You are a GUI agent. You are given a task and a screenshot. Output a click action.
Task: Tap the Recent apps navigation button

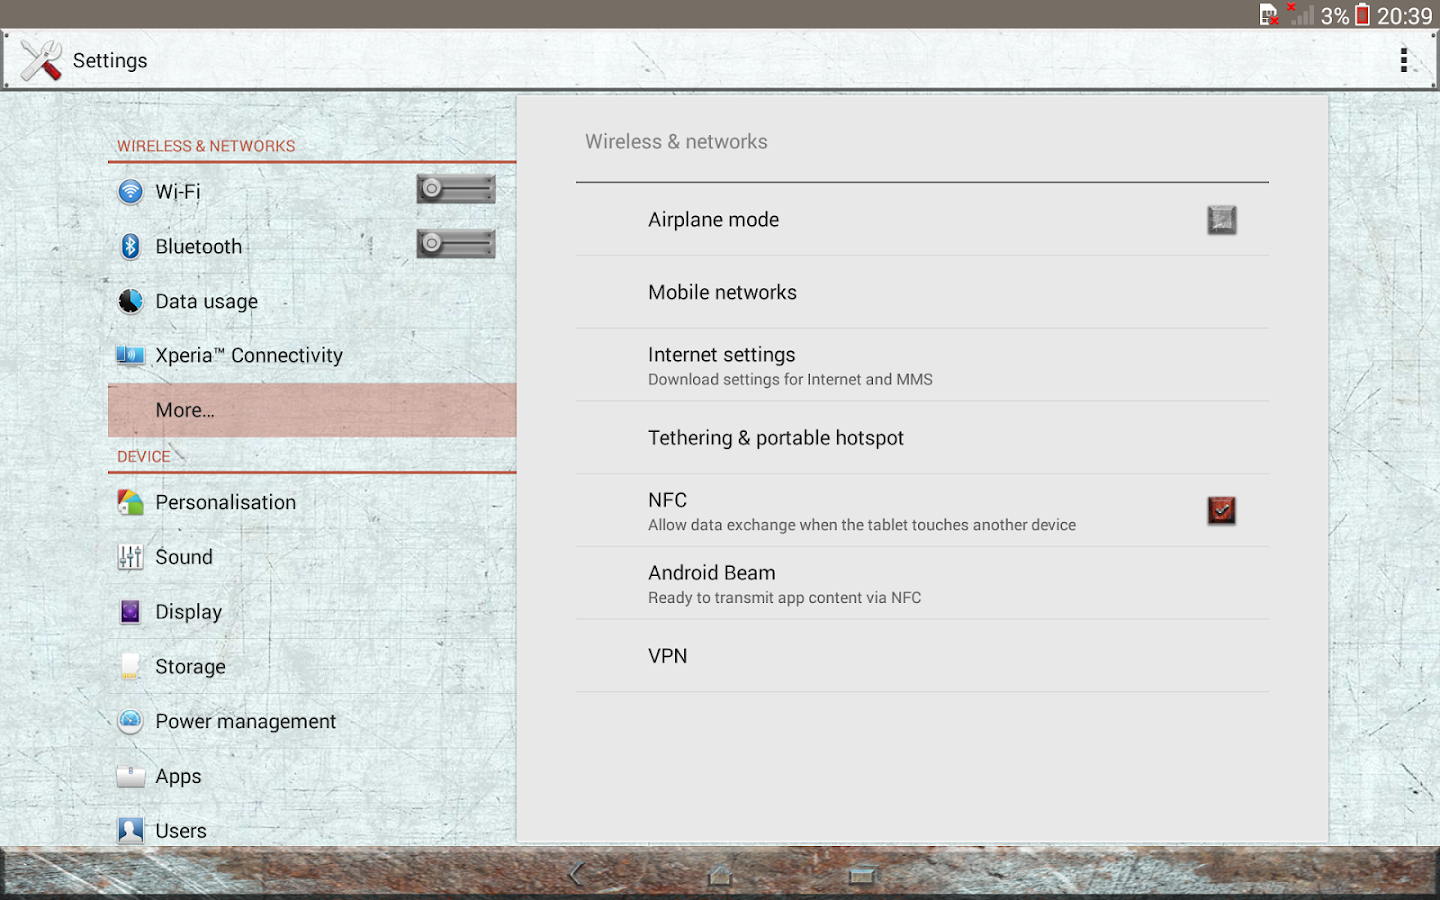coord(863,876)
